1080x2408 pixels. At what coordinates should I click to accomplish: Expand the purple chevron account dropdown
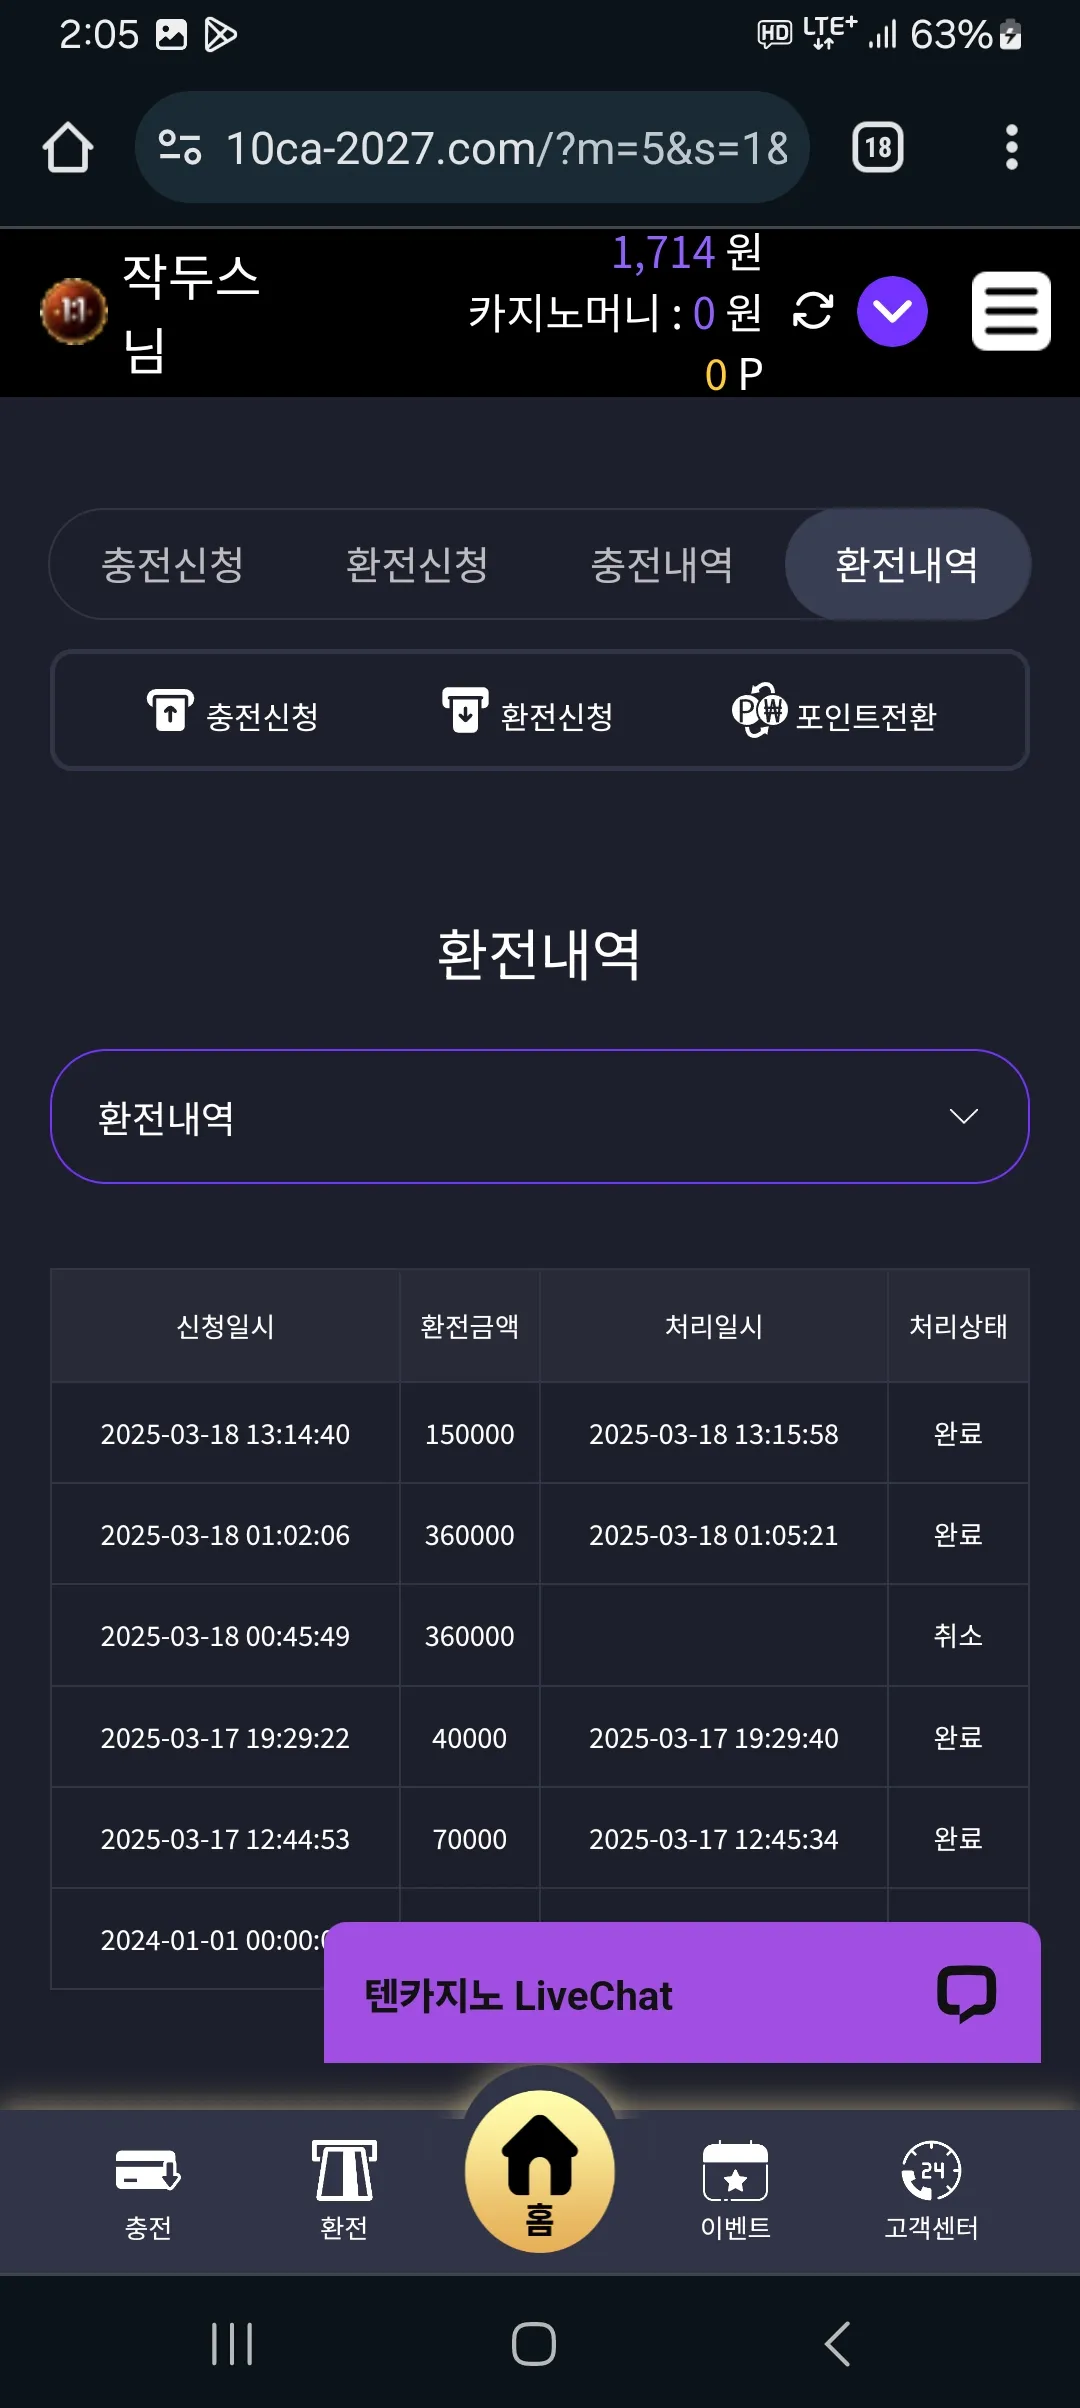[x=892, y=311]
